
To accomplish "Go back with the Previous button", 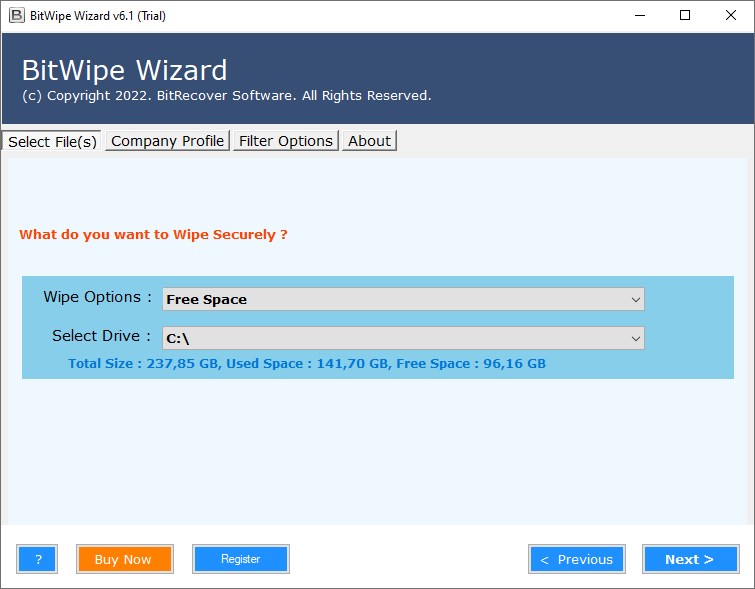I will [577, 559].
